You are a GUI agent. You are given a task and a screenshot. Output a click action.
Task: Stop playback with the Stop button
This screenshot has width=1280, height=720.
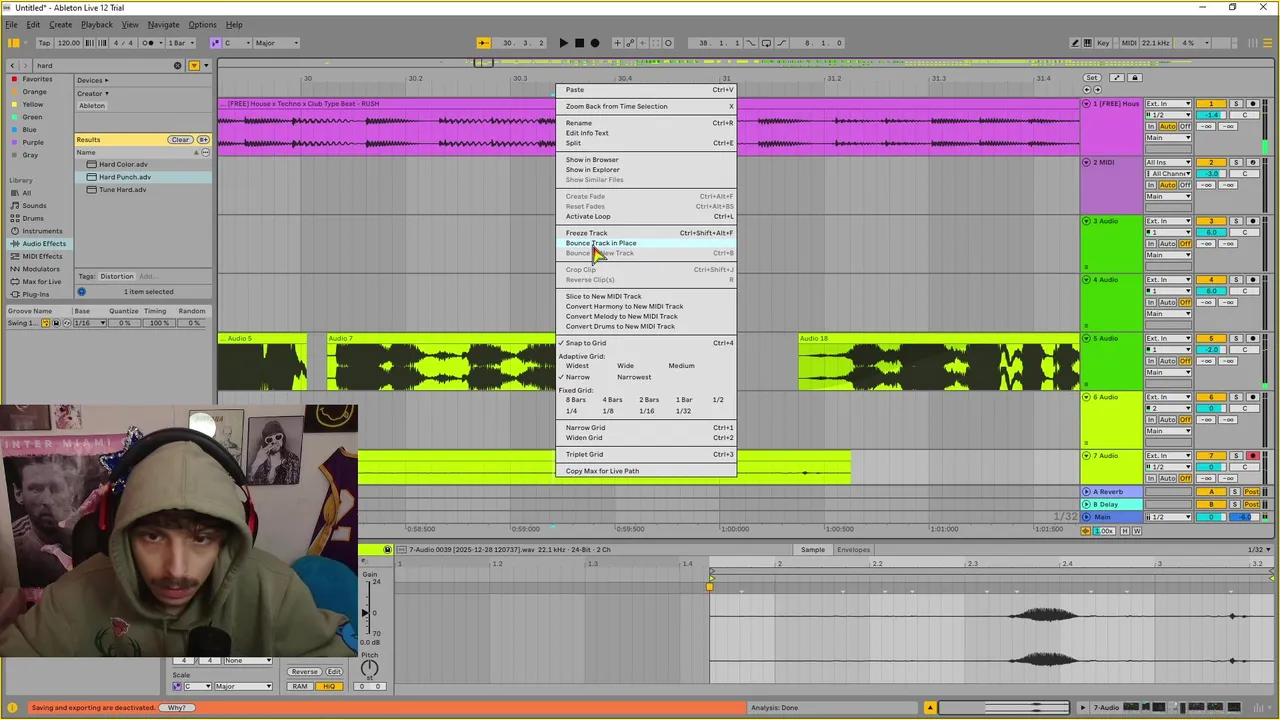tap(579, 43)
